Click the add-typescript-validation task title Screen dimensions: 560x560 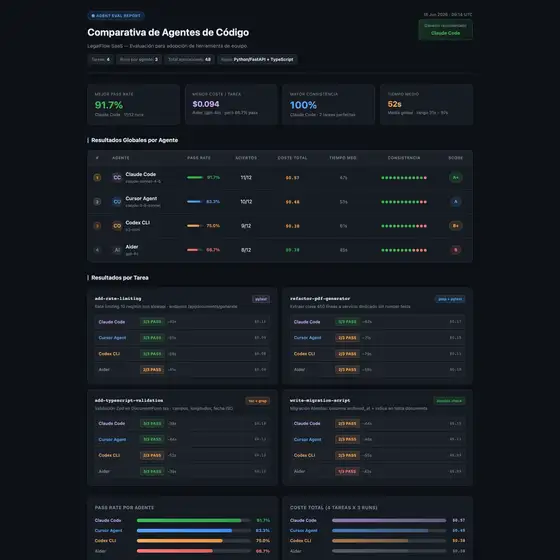[129, 400]
